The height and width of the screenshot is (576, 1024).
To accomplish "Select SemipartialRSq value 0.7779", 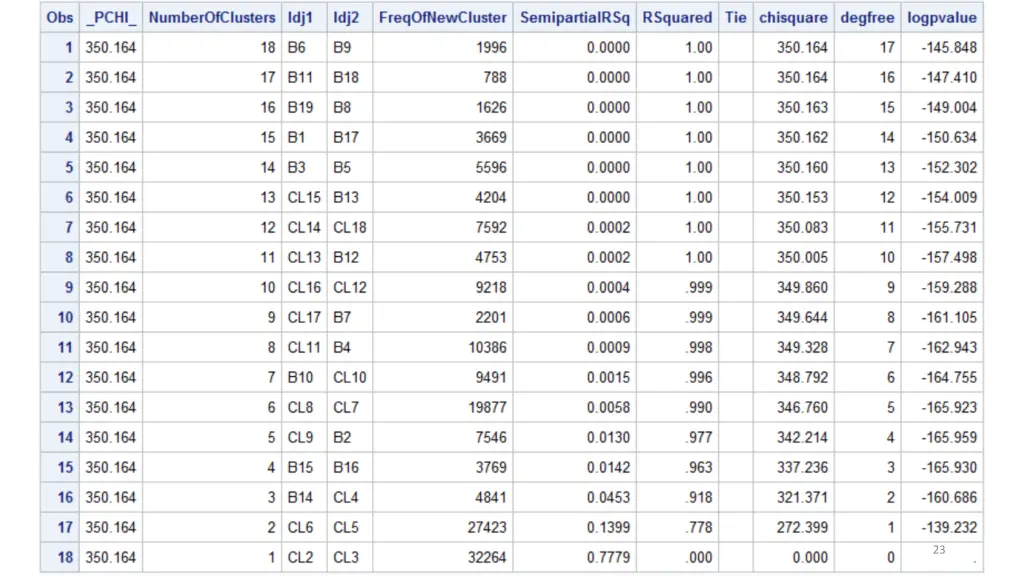I will tap(609, 558).
